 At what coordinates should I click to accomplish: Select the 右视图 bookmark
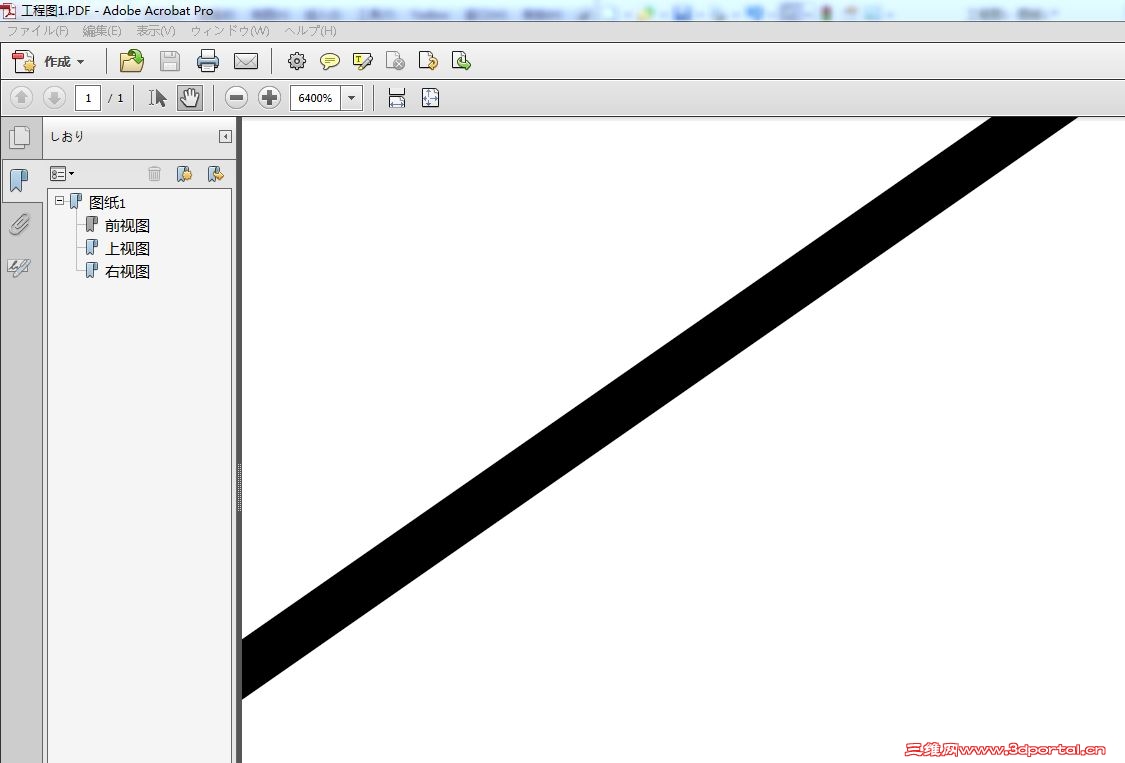[127, 272]
